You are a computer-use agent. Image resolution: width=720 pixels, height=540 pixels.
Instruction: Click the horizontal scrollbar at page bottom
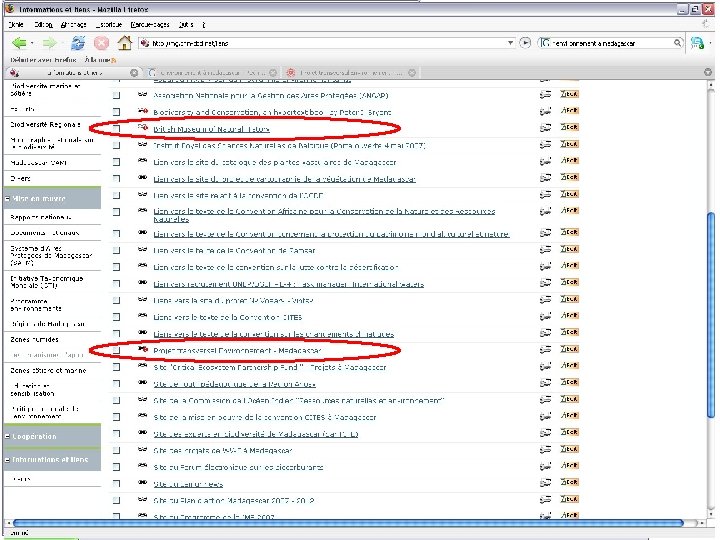[x=348, y=523]
